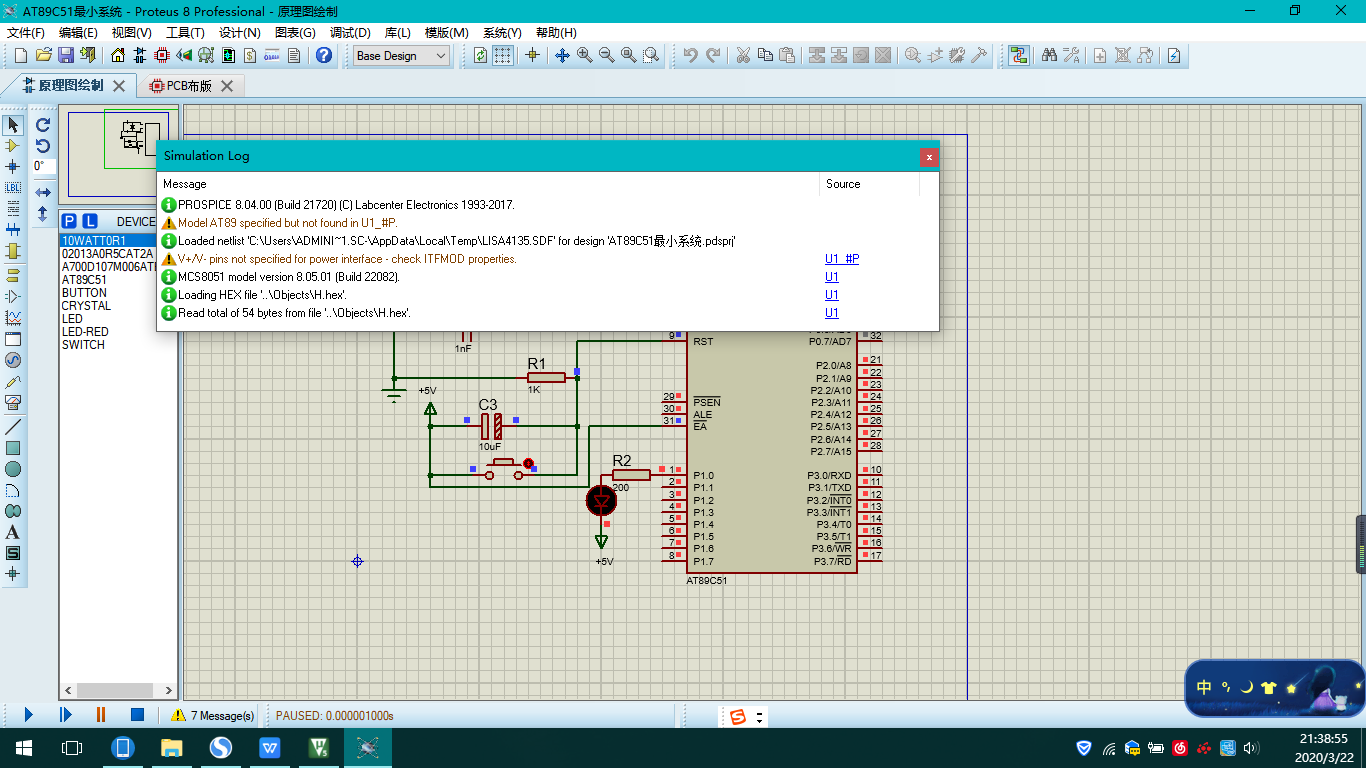The width and height of the screenshot is (1366, 768).
Task: Click the Pan blue cross arrows icon
Action: (x=562, y=55)
